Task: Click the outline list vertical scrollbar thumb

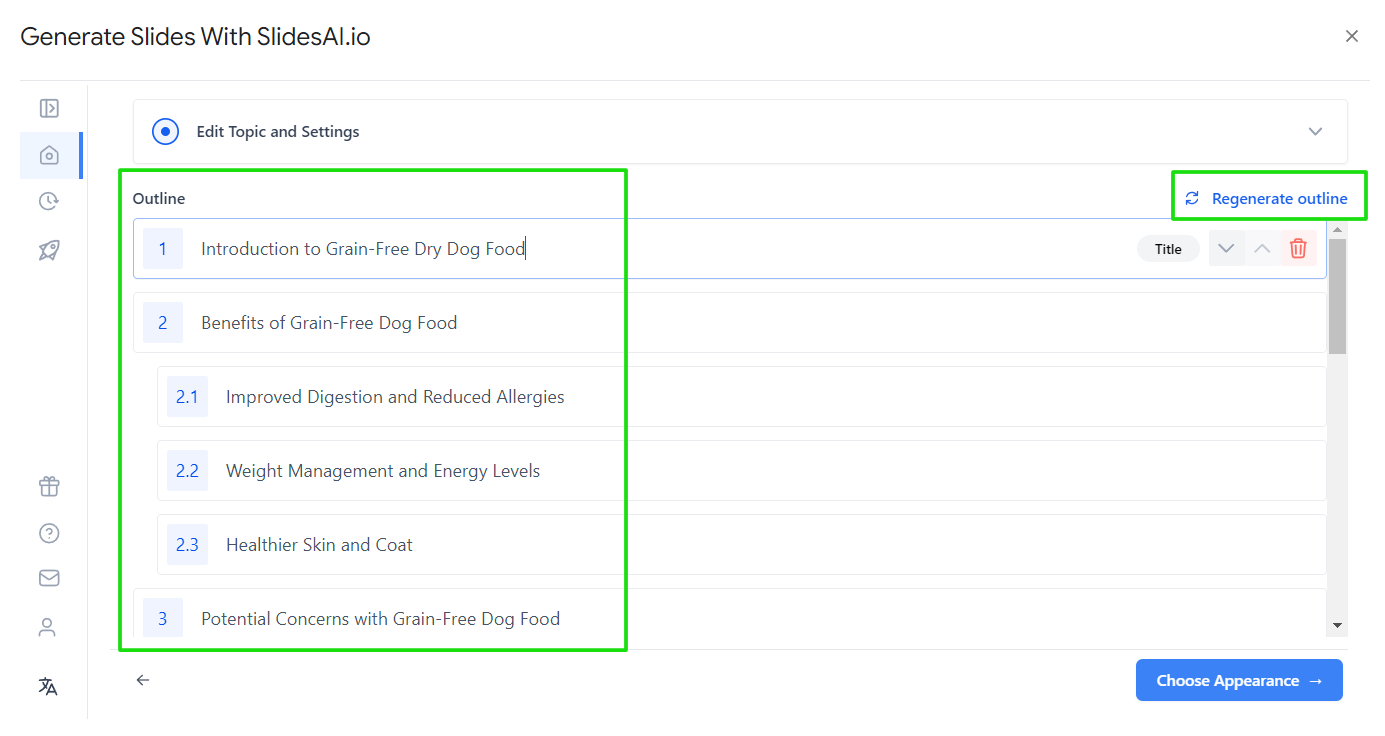Action: [1338, 296]
